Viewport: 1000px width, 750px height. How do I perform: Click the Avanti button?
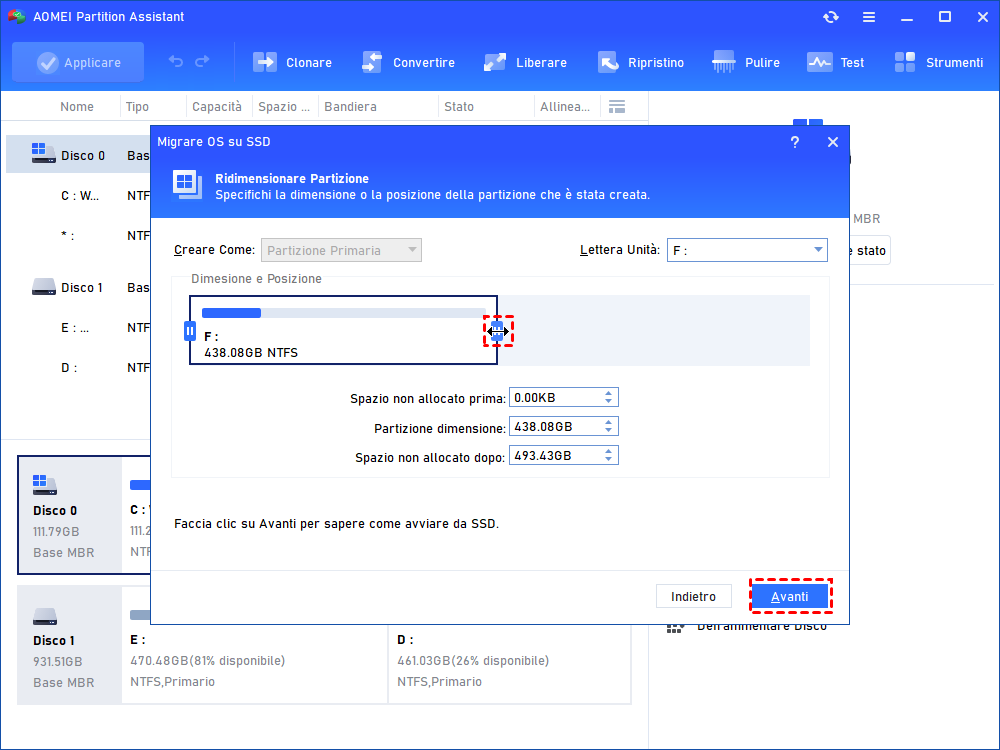coord(790,596)
